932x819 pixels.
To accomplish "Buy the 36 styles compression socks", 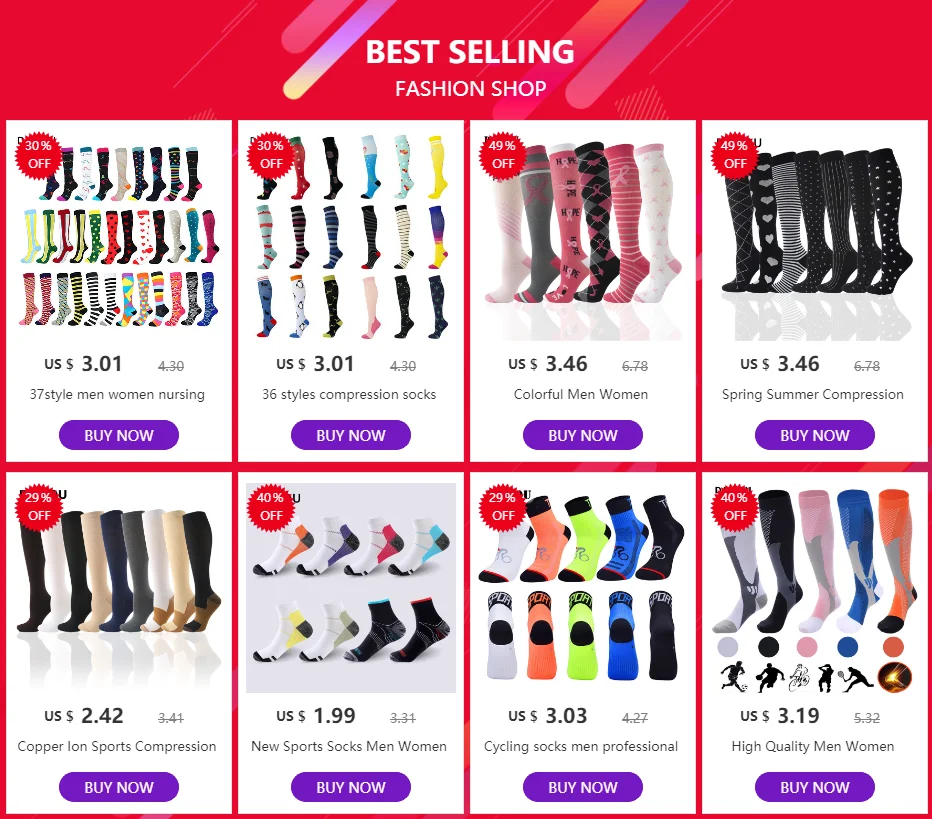I will coord(351,435).
